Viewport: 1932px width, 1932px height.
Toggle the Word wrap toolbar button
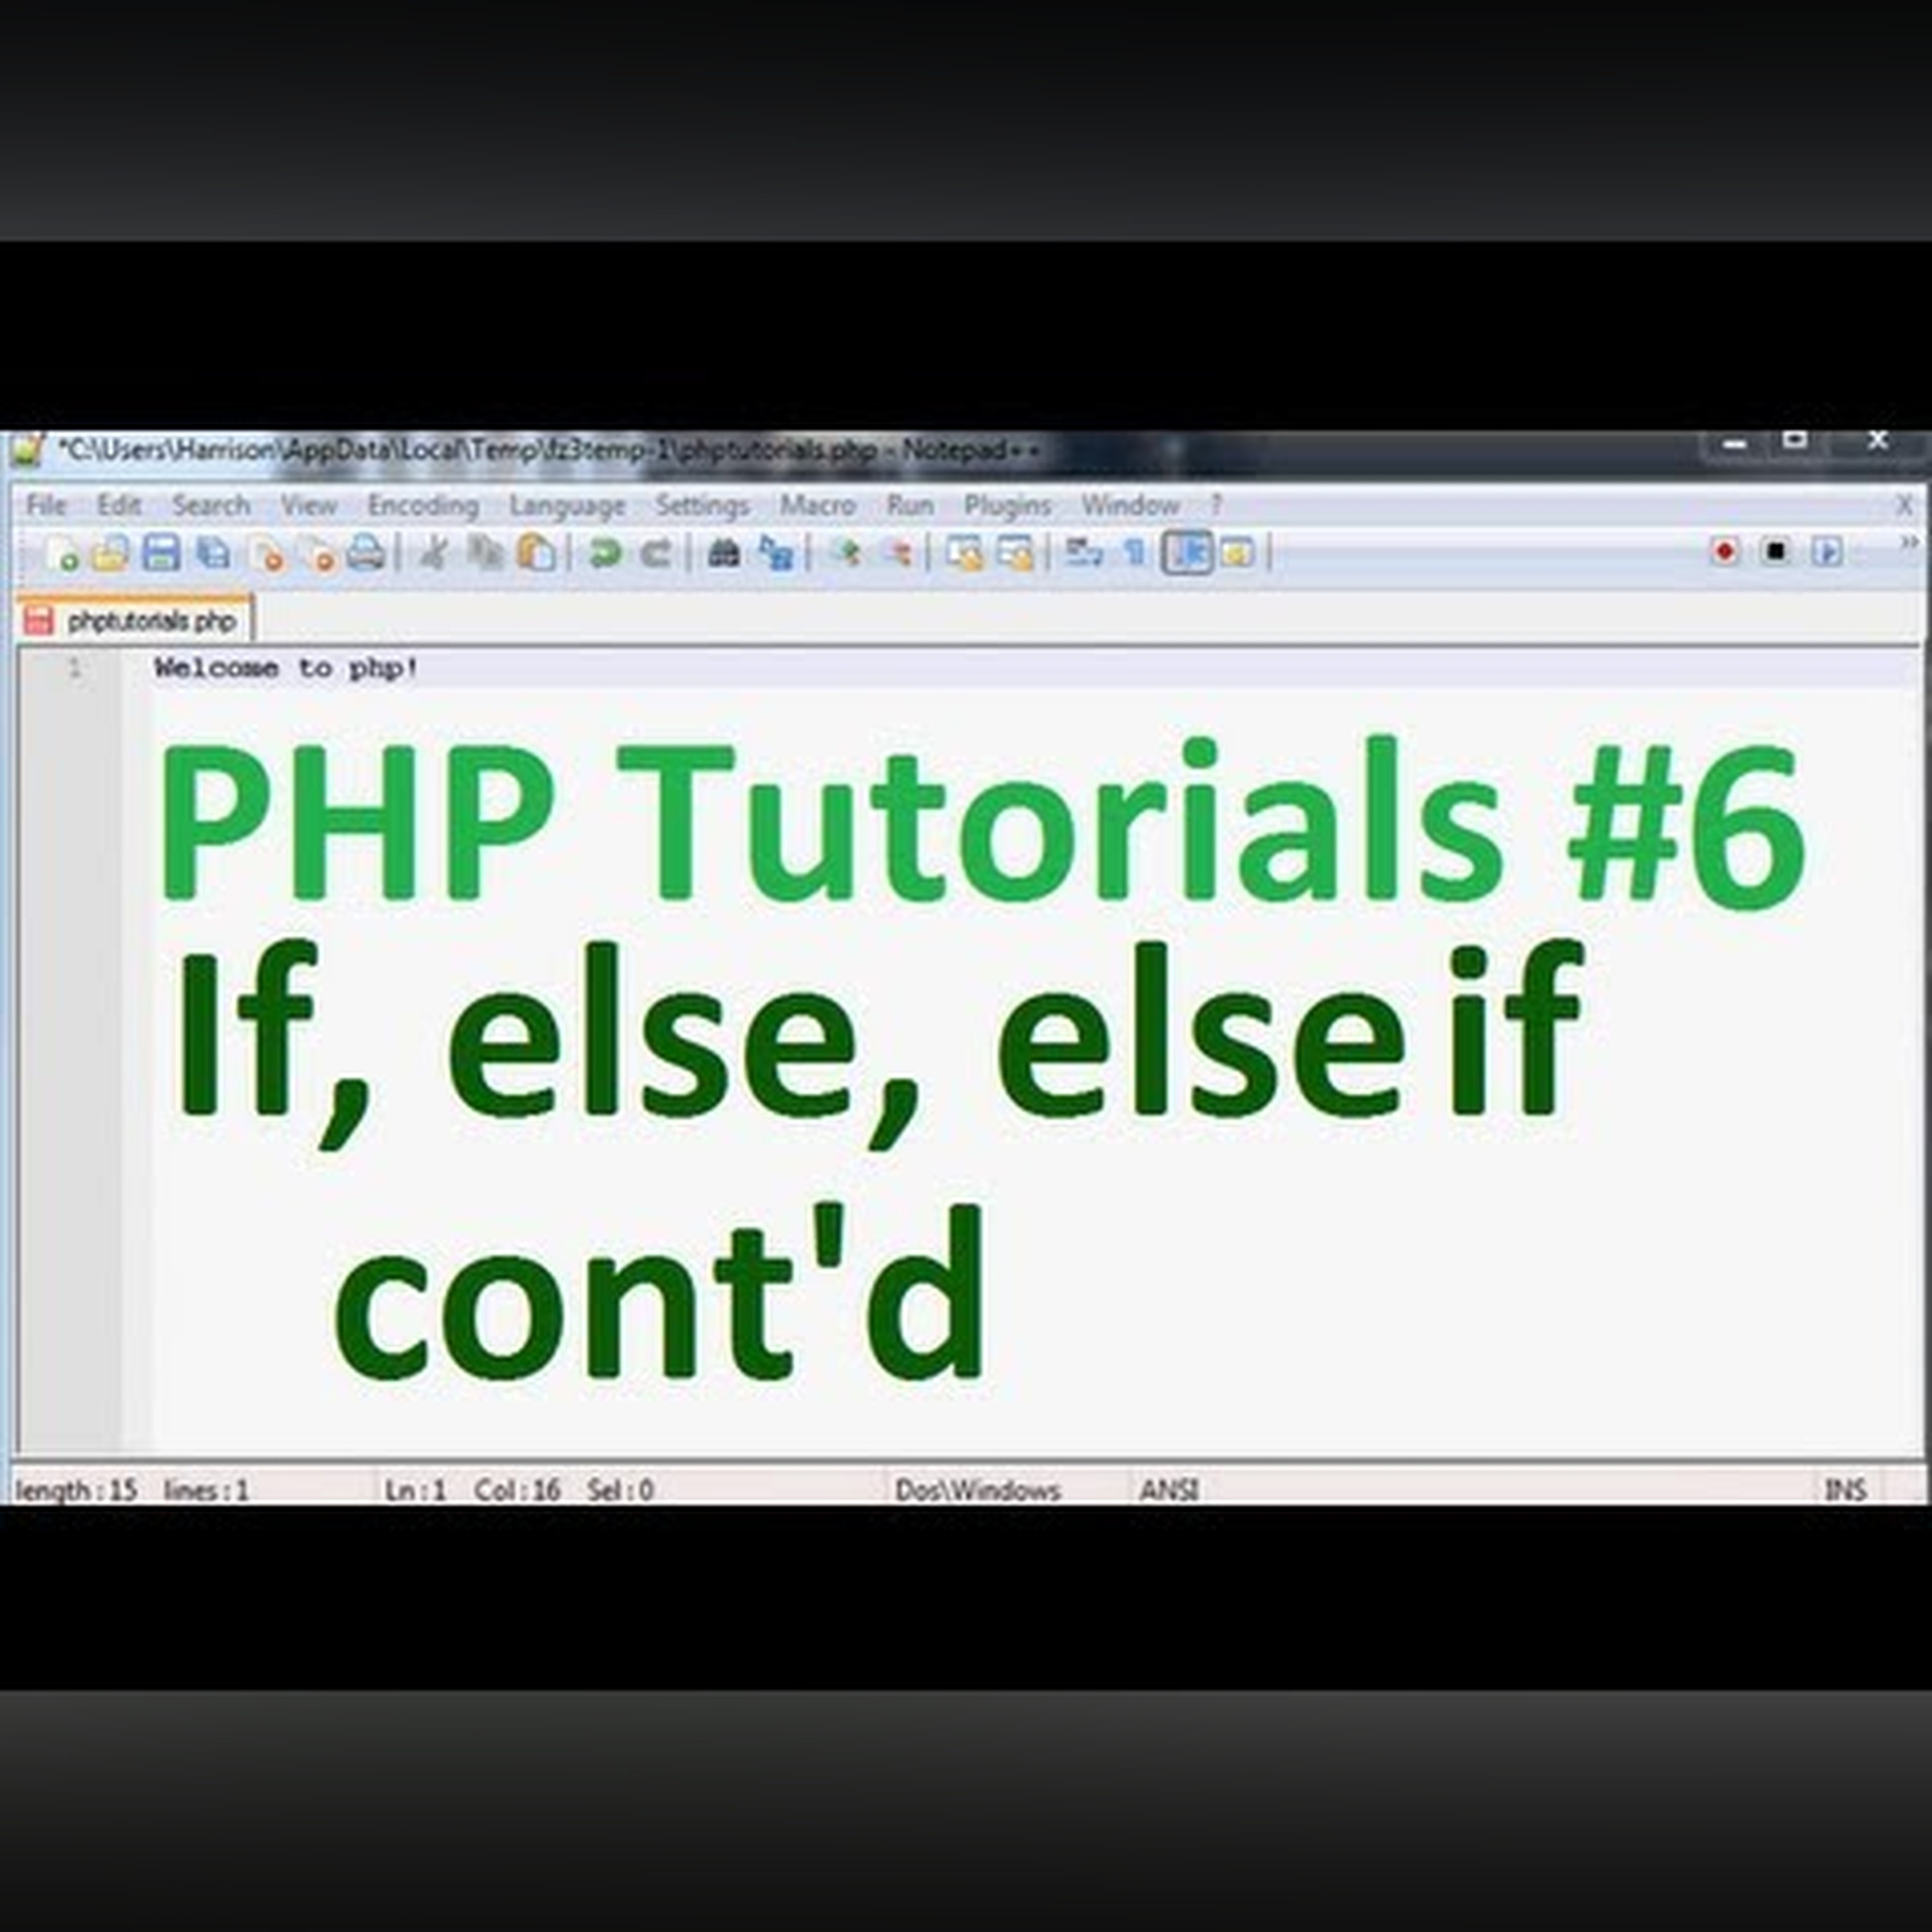[1083, 553]
